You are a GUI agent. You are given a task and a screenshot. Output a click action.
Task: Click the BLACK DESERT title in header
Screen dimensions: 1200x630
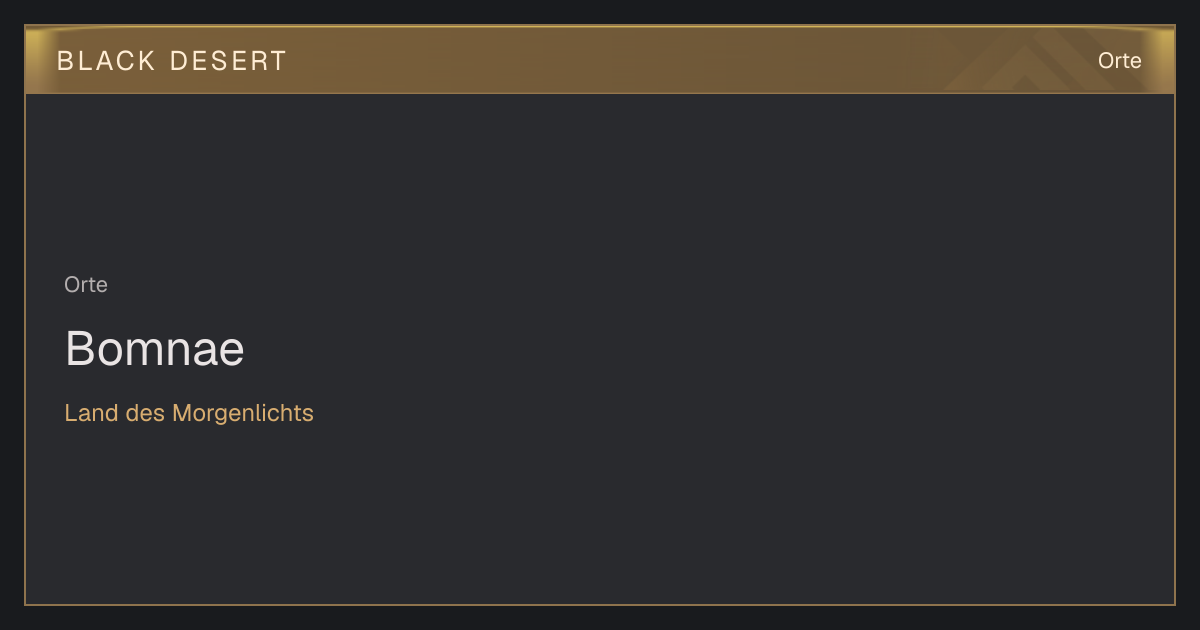tap(172, 61)
